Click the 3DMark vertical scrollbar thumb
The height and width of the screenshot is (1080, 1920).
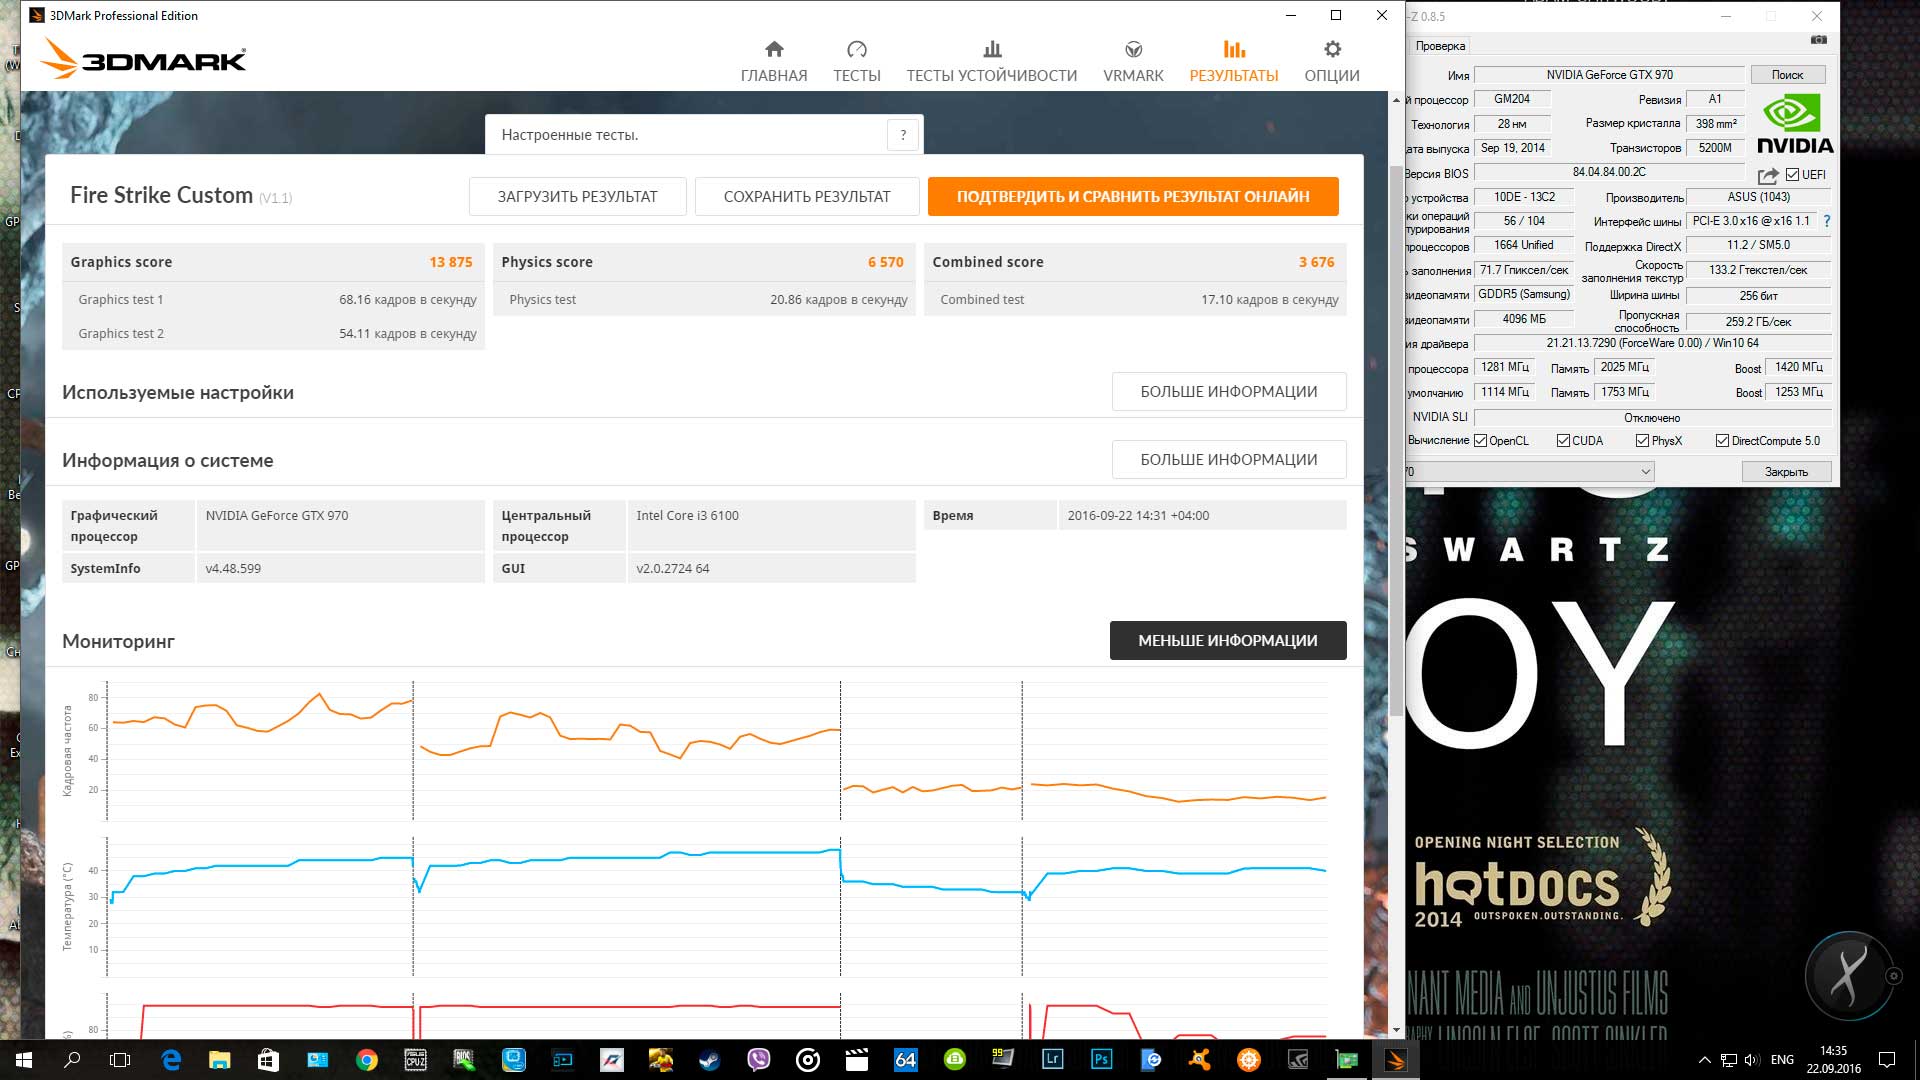click(1395, 440)
